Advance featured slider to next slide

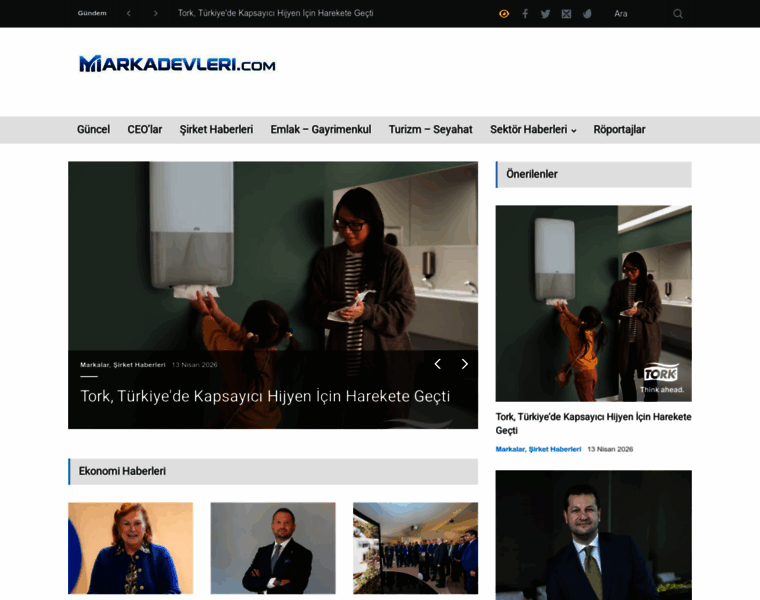[x=464, y=364]
